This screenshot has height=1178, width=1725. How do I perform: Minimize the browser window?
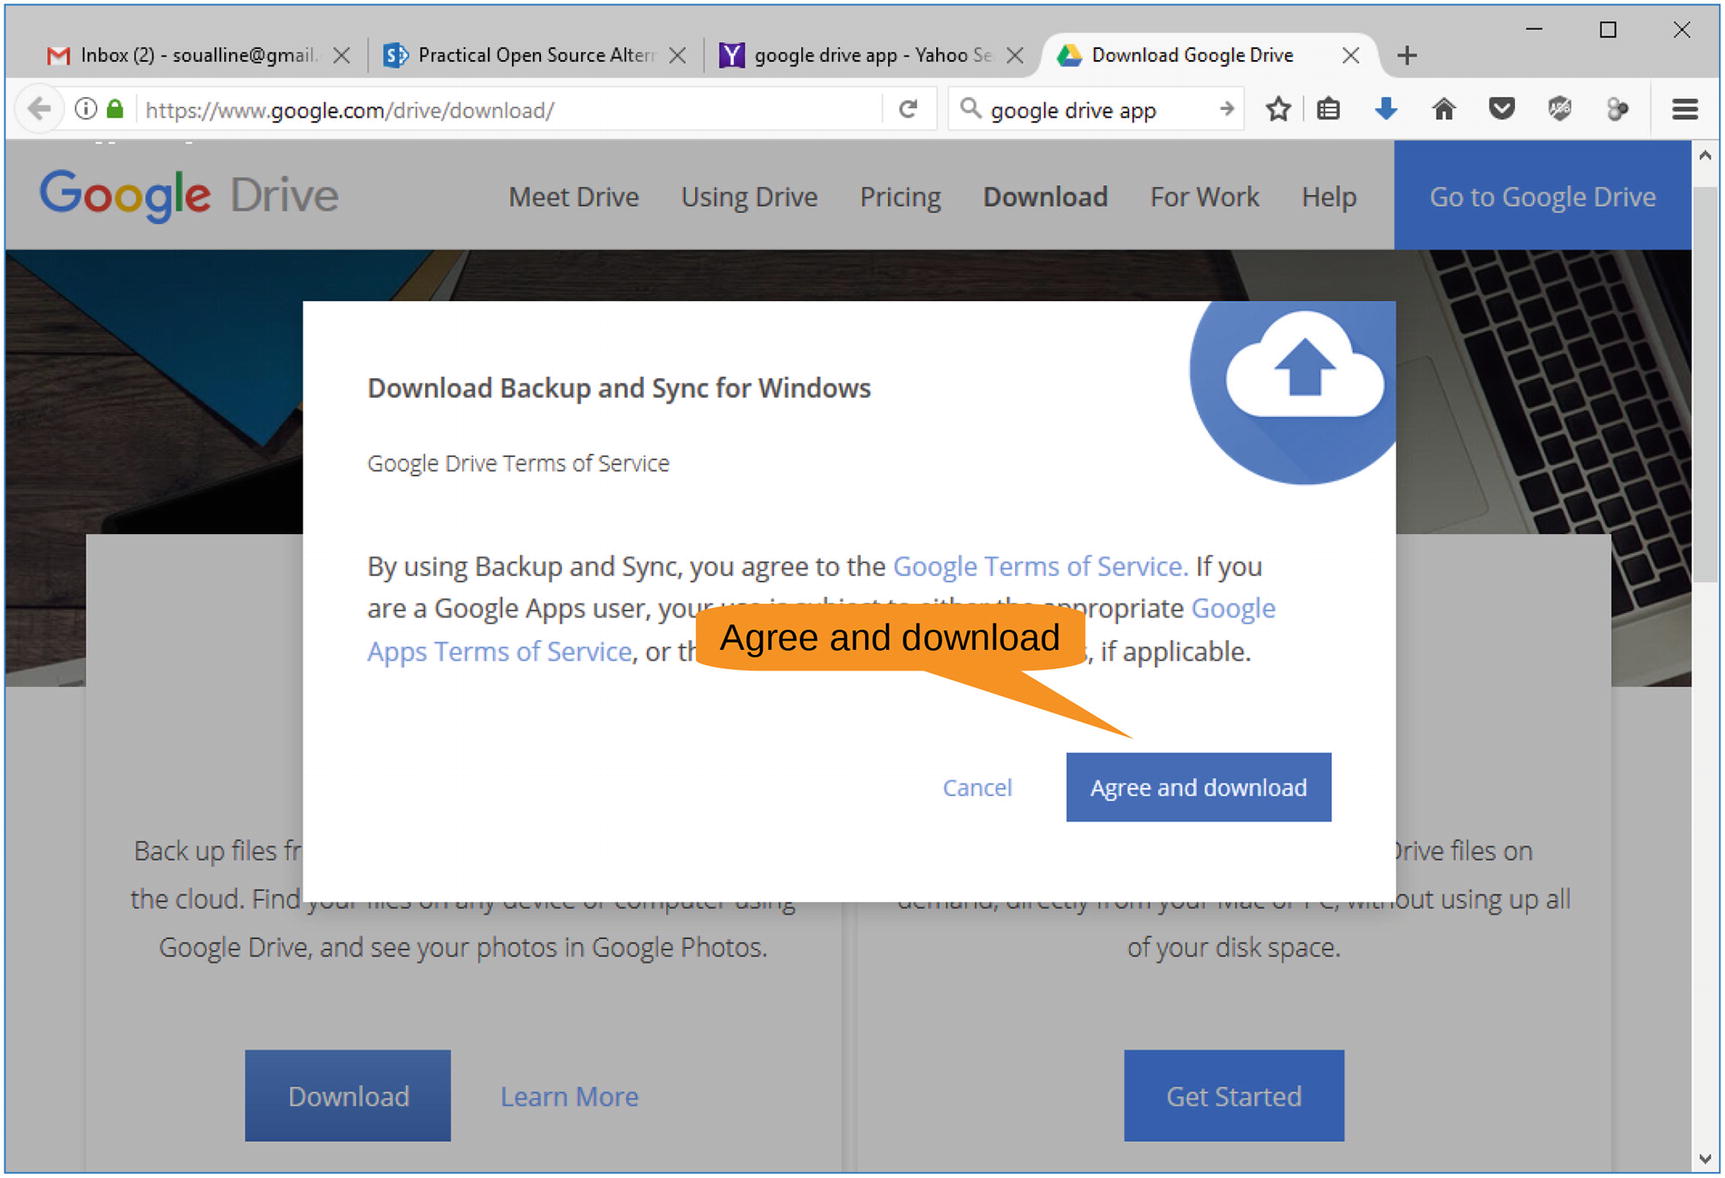(x=1534, y=30)
